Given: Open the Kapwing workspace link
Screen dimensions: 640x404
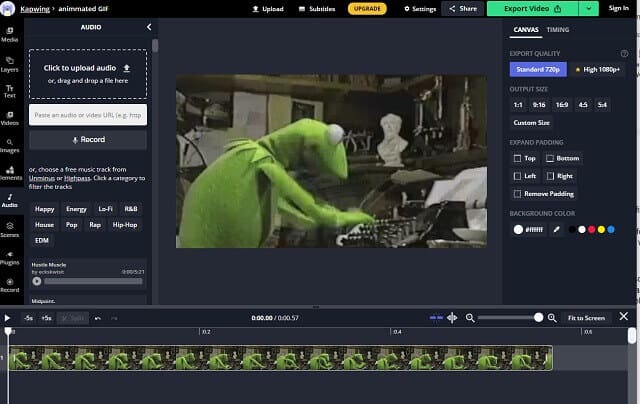Looking at the screenshot, I should [35, 9].
